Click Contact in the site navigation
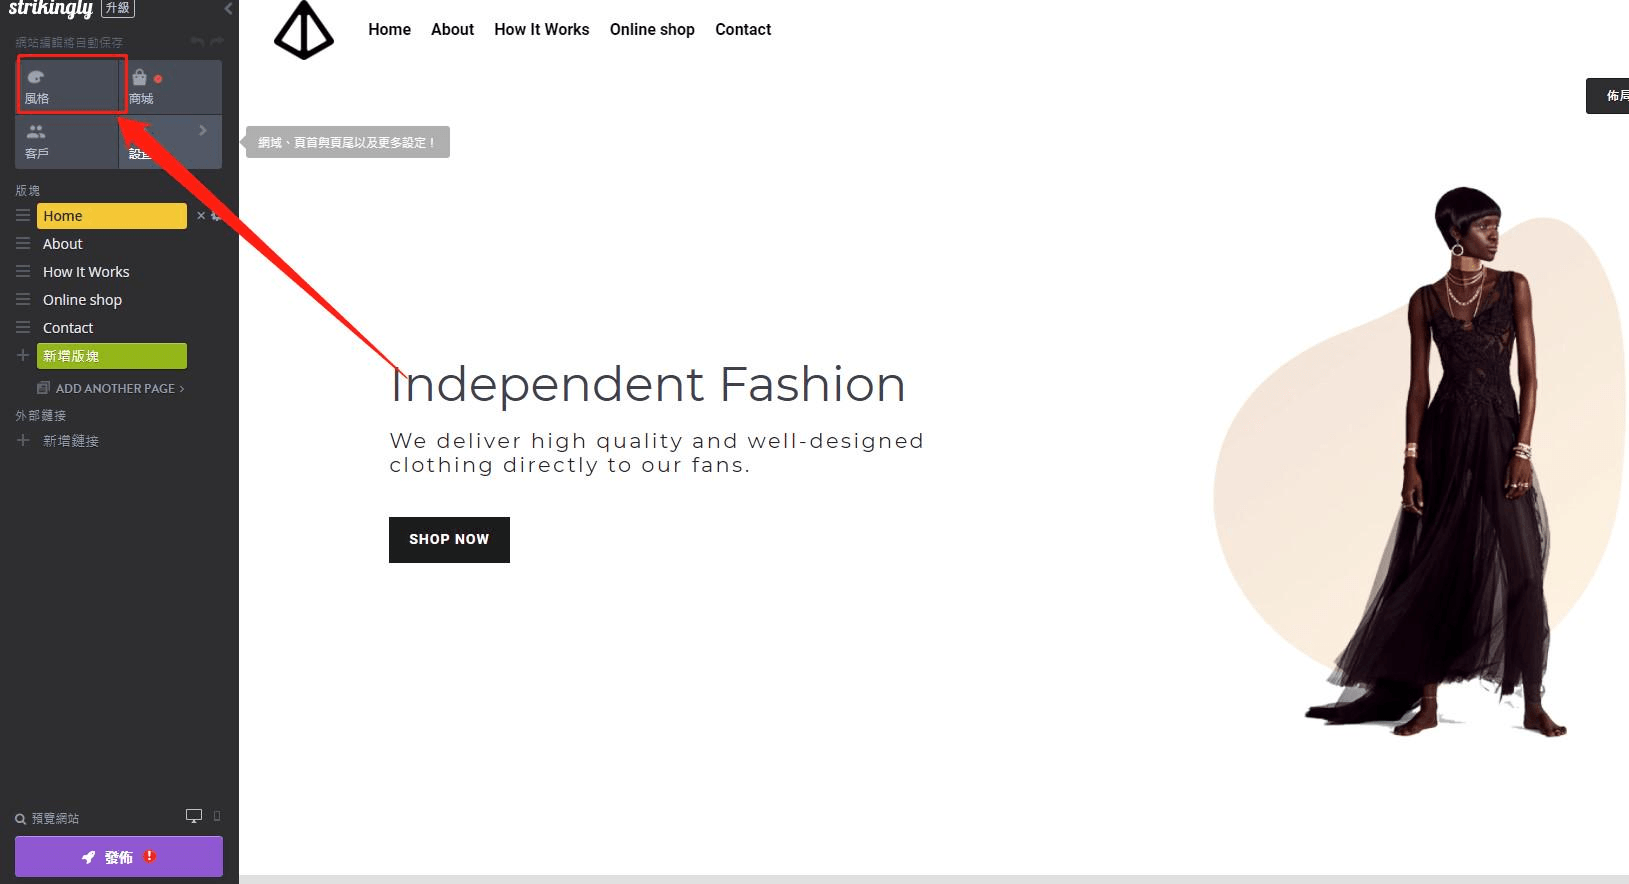1629x884 pixels. pyautogui.click(x=742, y=30)
